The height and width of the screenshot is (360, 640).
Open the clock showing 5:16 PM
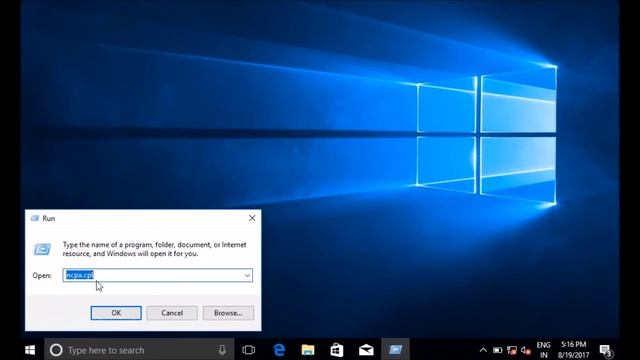point(573,350)
